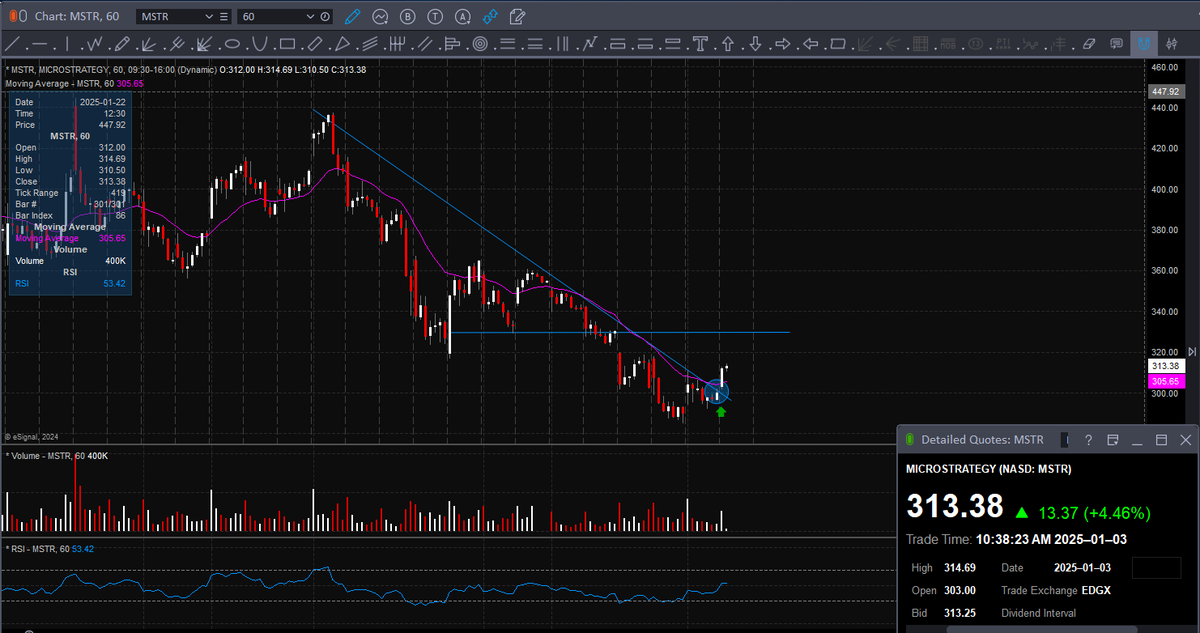Insert a left arrow marker
This screenshot has height=633, width=1200.
tap(811, 44)
